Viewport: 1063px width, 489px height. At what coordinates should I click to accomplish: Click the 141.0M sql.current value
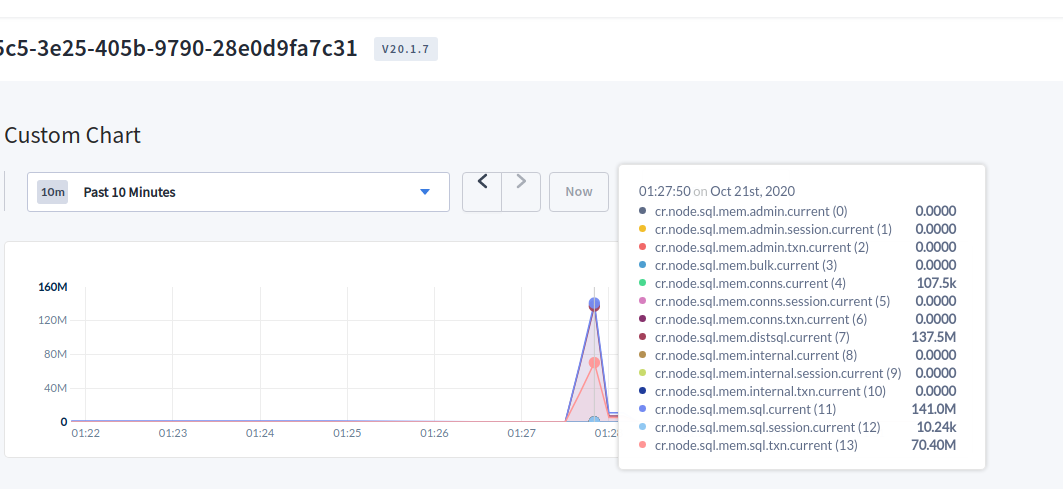[934, 409]
